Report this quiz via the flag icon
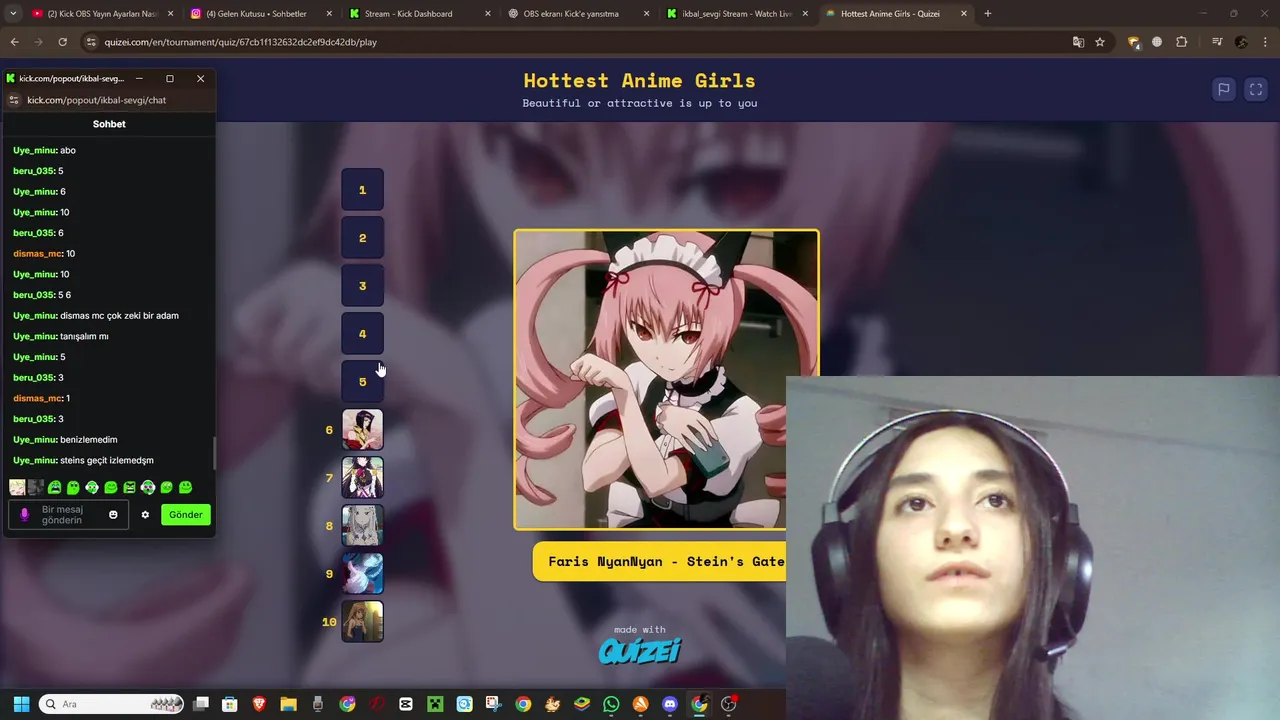This screenshot has width=1280, height=720. pos(1223,89)
